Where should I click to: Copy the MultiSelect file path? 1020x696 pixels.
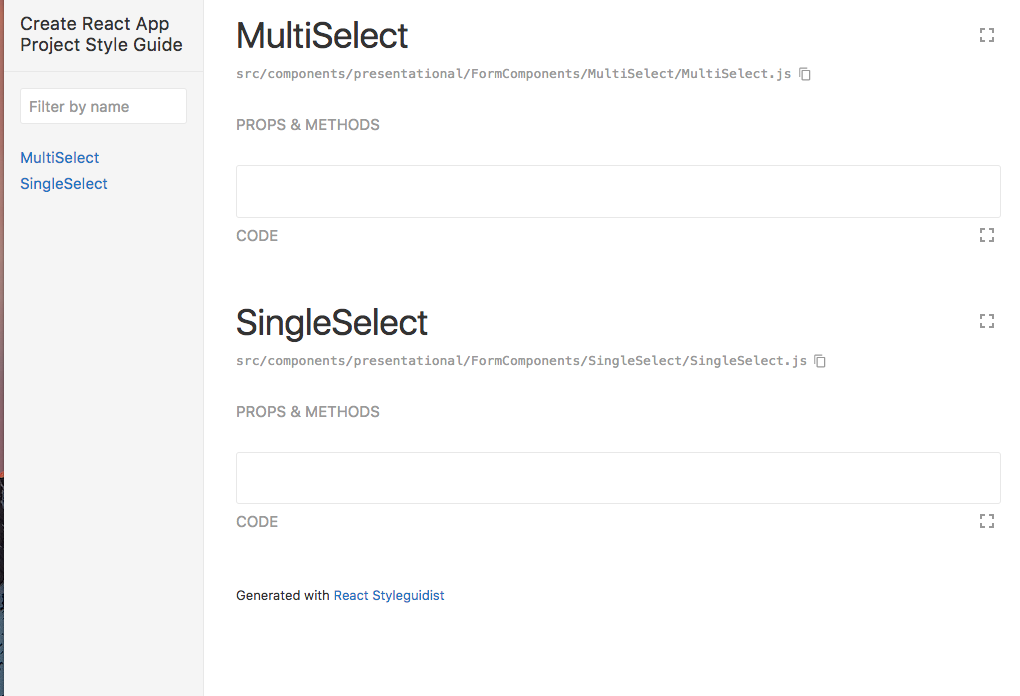click(806, 73)
